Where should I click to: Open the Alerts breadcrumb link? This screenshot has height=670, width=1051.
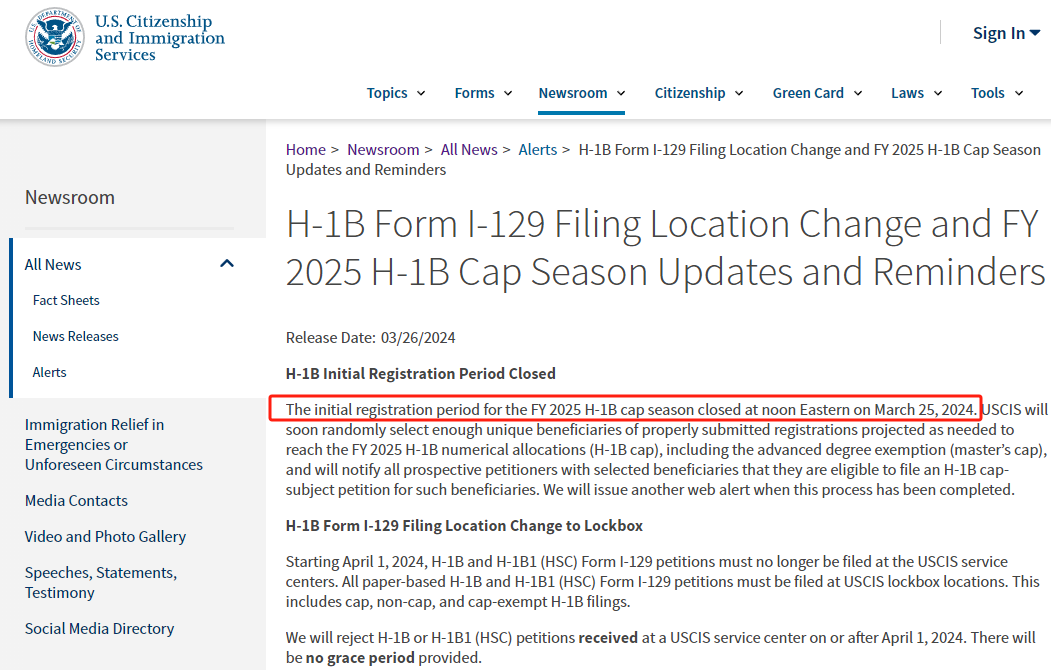[x=538, y=149]
